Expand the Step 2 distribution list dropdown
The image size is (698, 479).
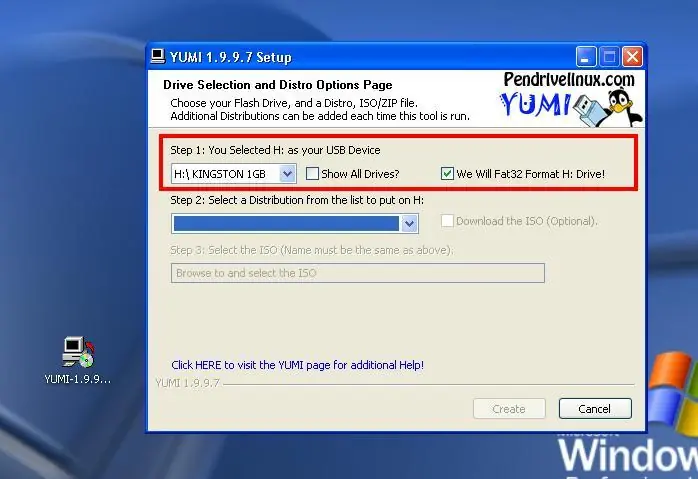tap(409, 223)
